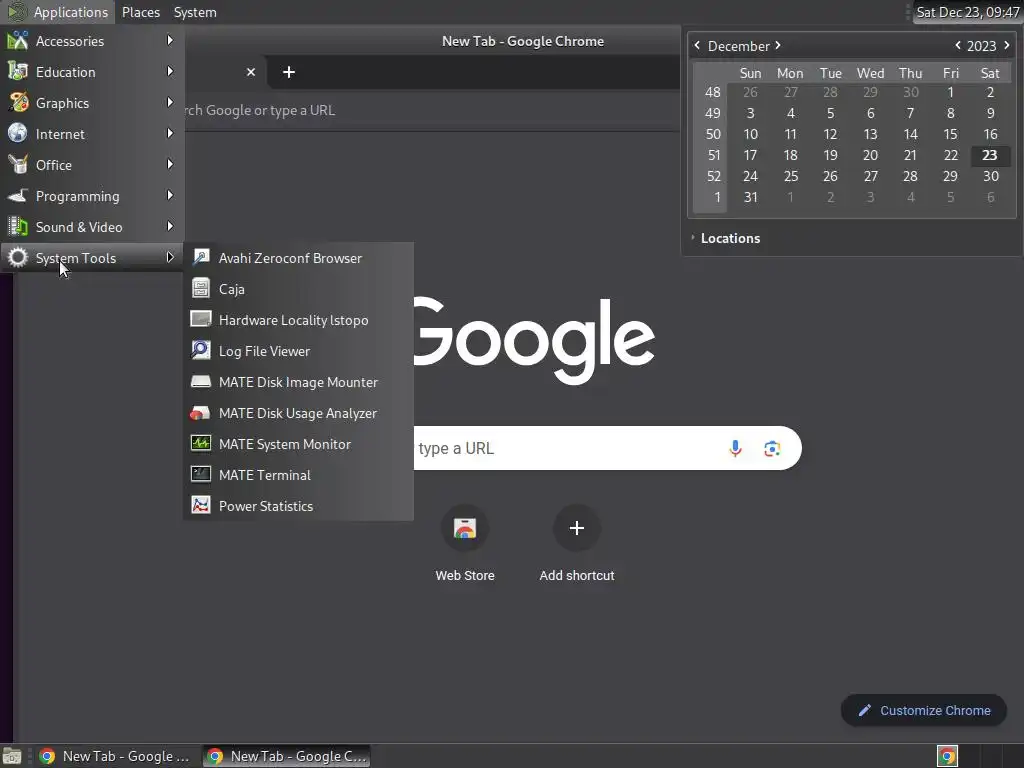Select December 31 in the calendar
Screen dimensions: 1024x768
click(x=750, y=197)
